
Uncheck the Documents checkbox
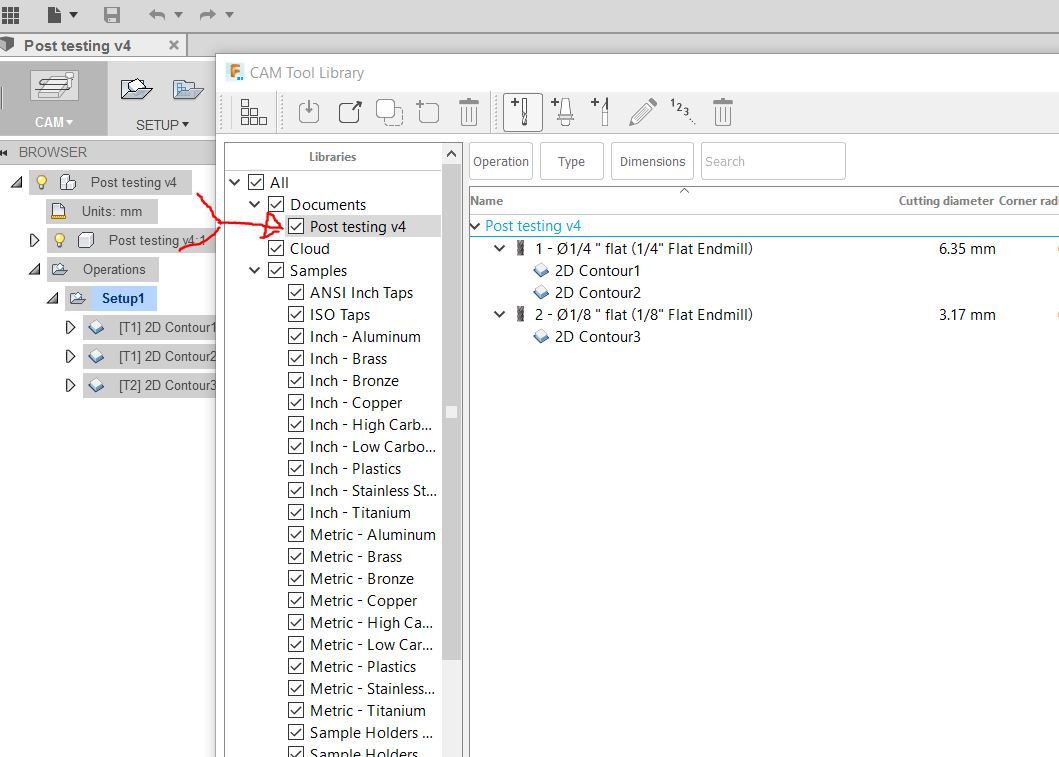(x=276, y=204)
